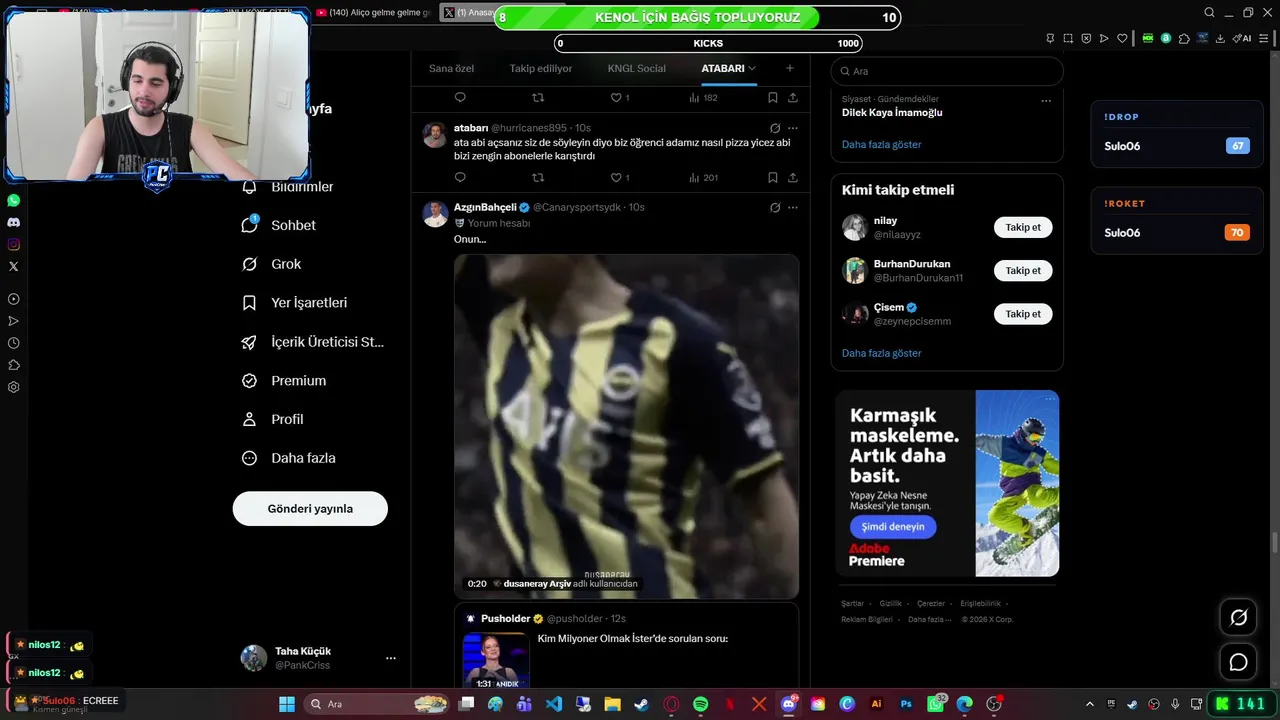Open the Pusholder quoted video thumbnail
1280x720 pixels.
(x=496, y=660)
